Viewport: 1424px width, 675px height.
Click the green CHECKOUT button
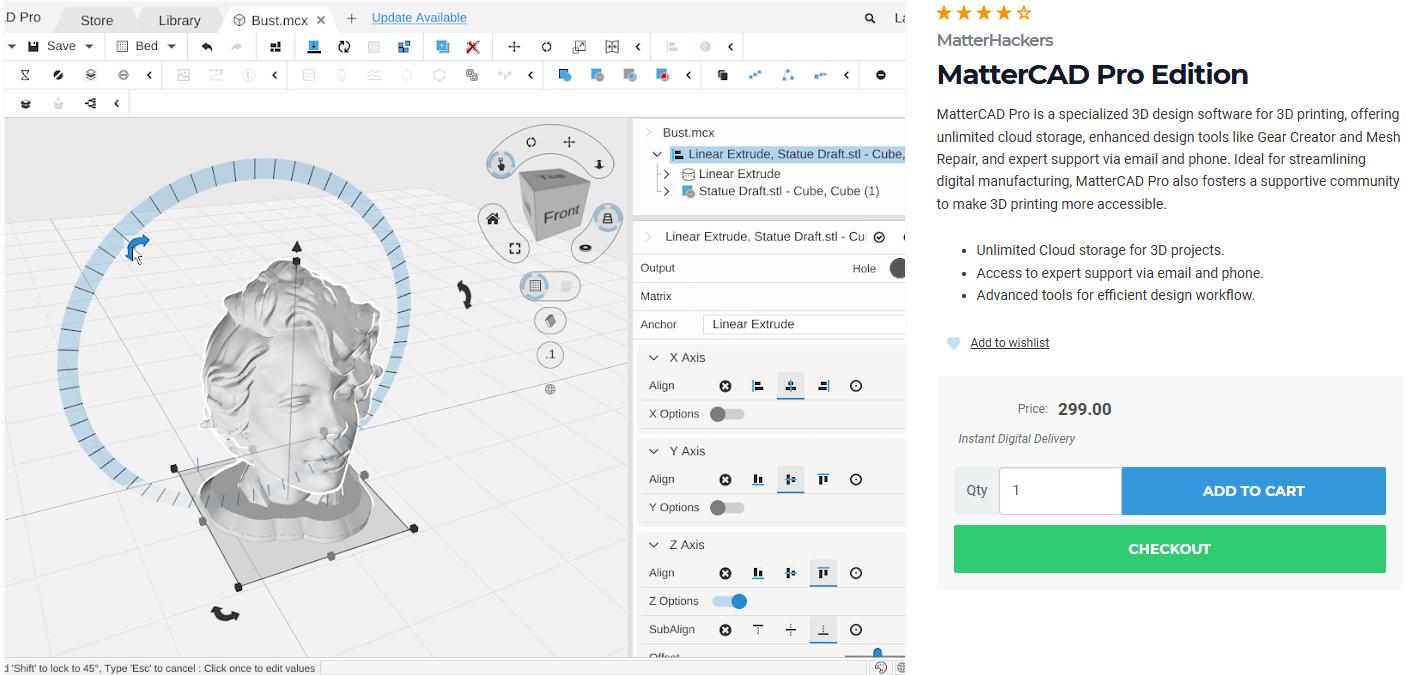(x=1169, y=549)
